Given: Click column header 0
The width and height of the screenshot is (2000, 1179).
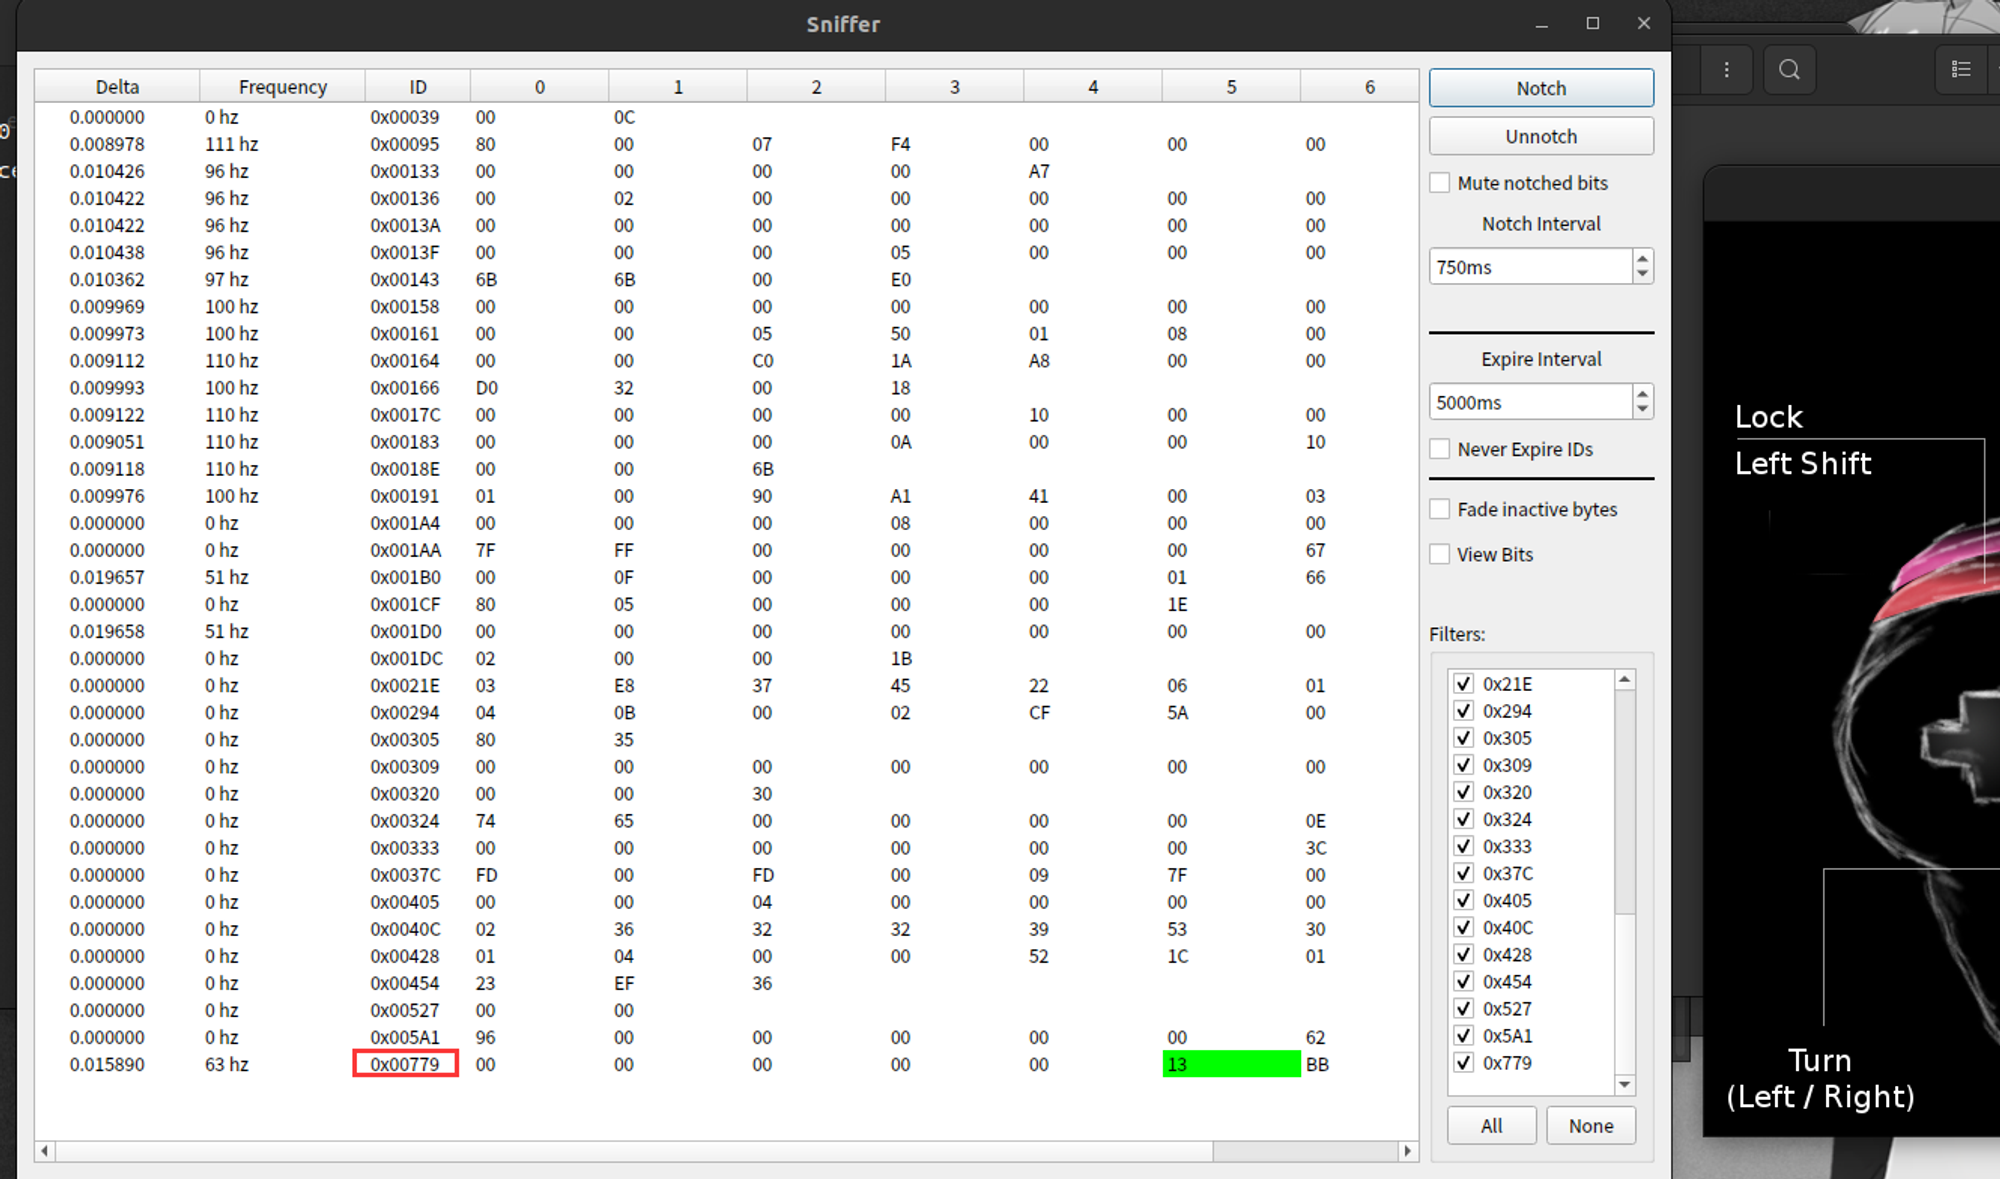Looking at the screenshot, I should [x=539, y=86].
